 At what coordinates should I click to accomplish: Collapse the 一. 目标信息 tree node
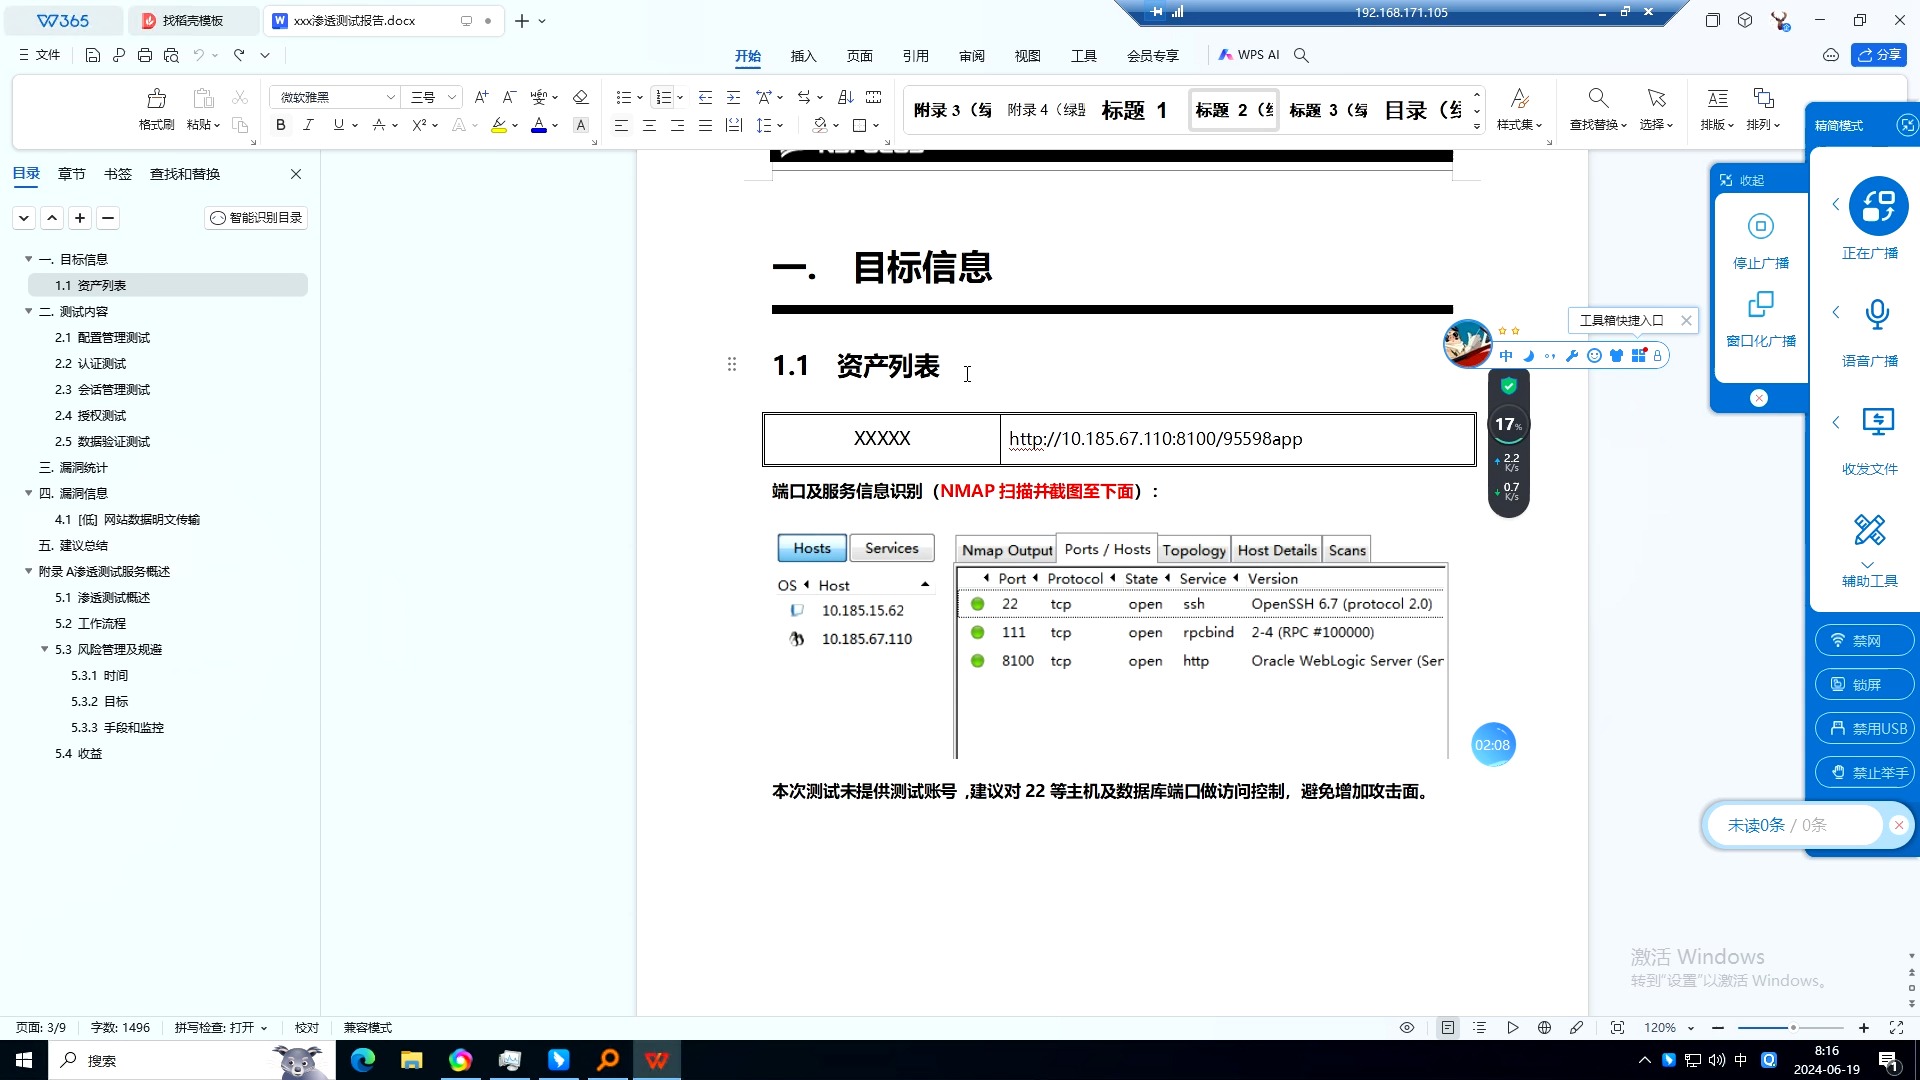coord(29,259)
